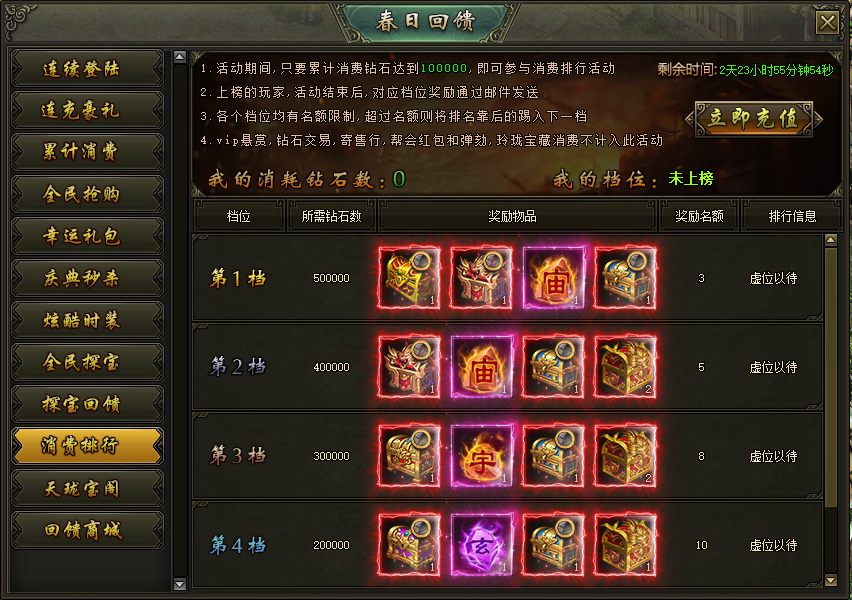Screen dimensions: 852x600
Task: Select the 回馈商城 tab
Action: [x=87, y=530]
